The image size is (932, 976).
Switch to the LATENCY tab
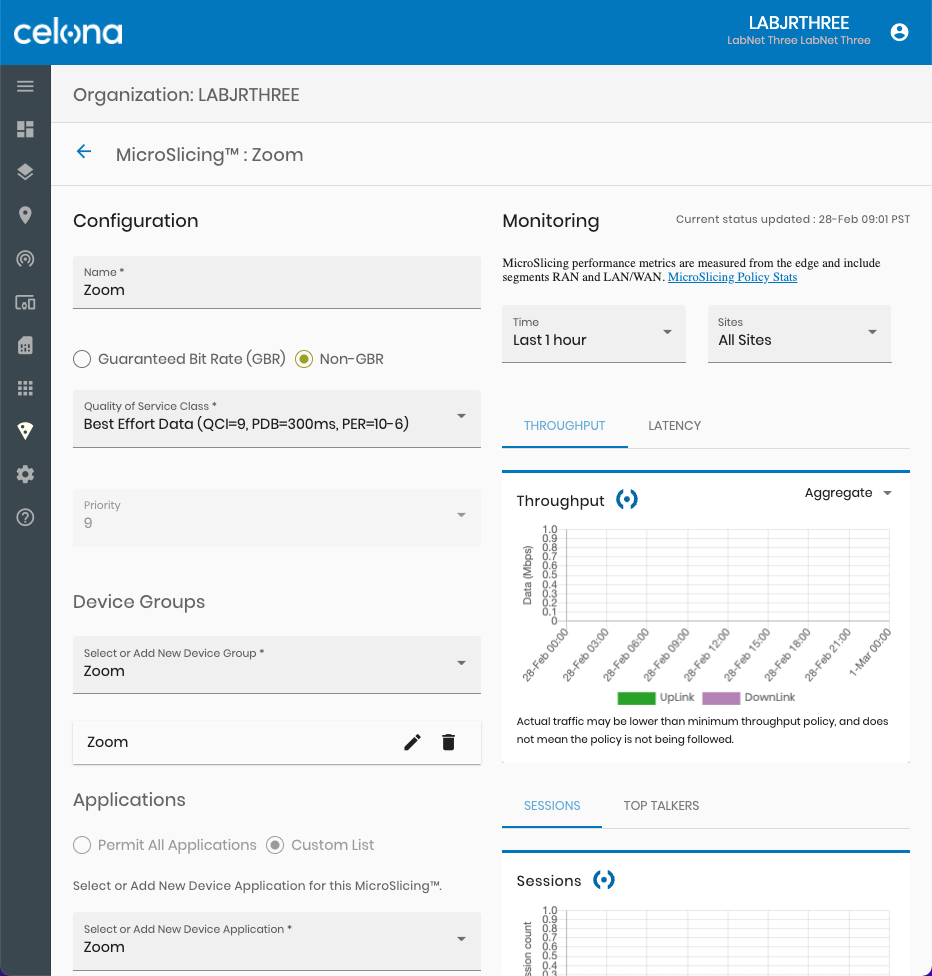point(674,426)
